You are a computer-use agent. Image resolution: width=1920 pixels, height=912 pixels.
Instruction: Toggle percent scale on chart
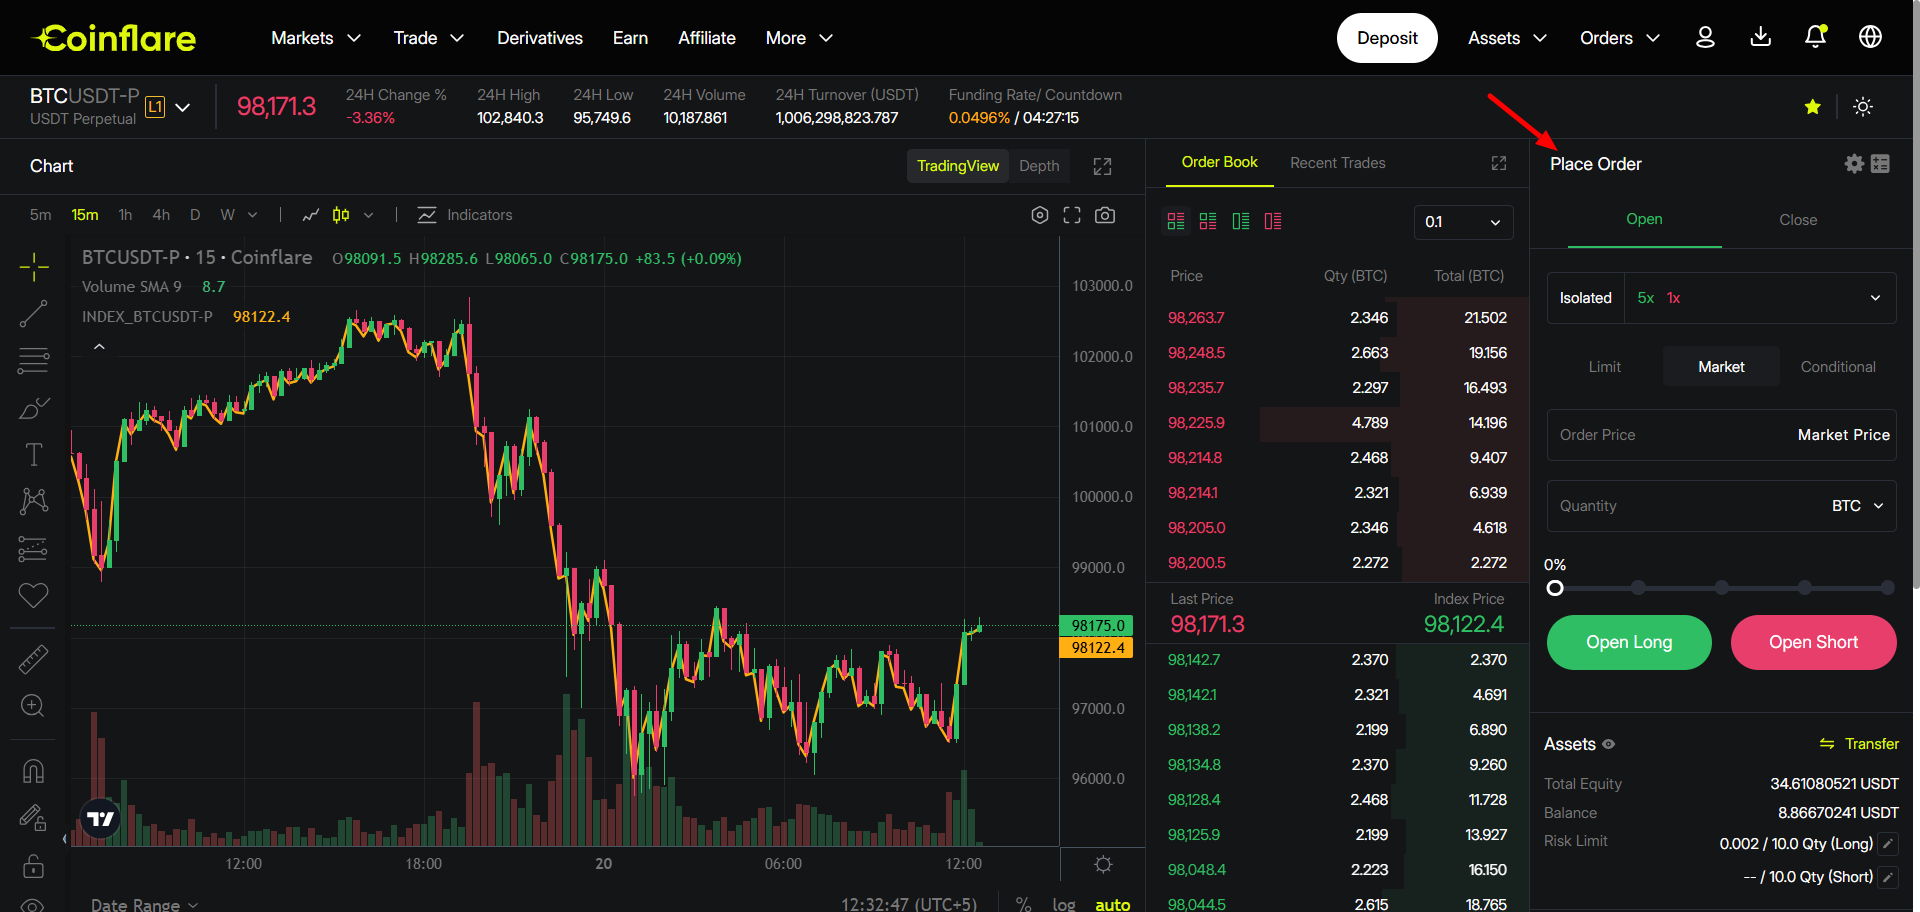(1023, 904)
